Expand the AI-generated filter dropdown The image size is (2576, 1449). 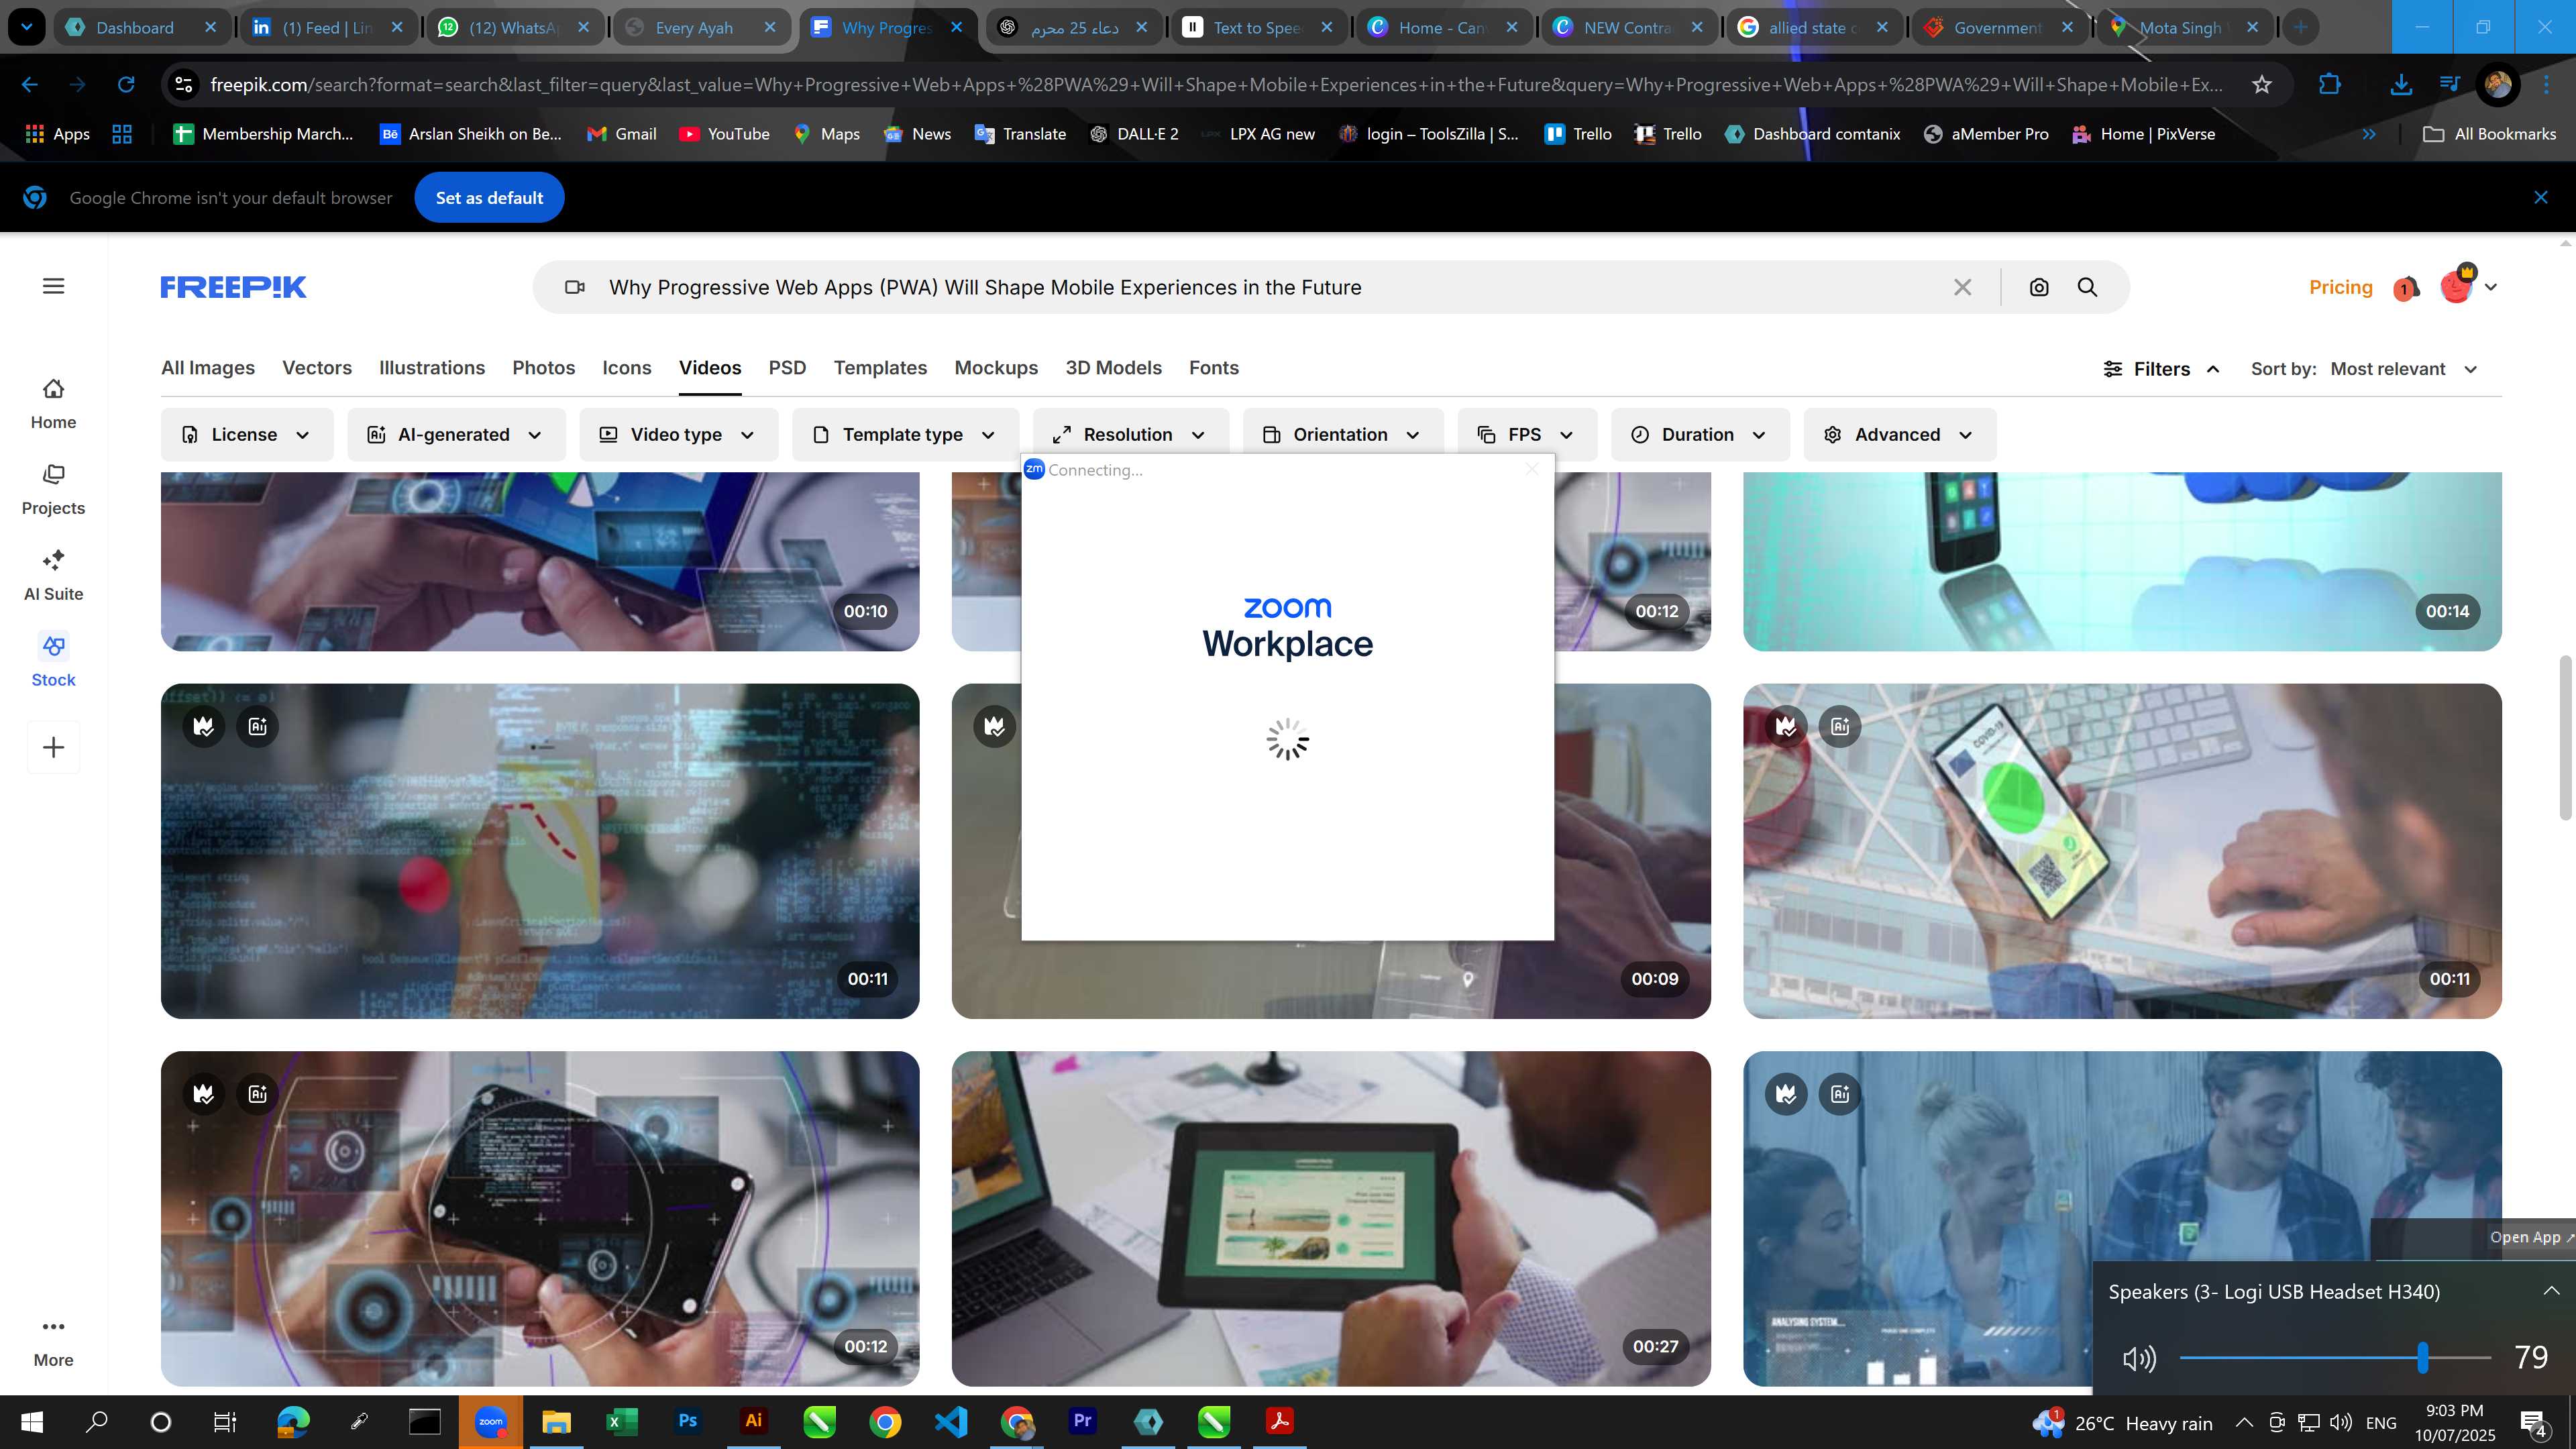(x=456, y=435)
